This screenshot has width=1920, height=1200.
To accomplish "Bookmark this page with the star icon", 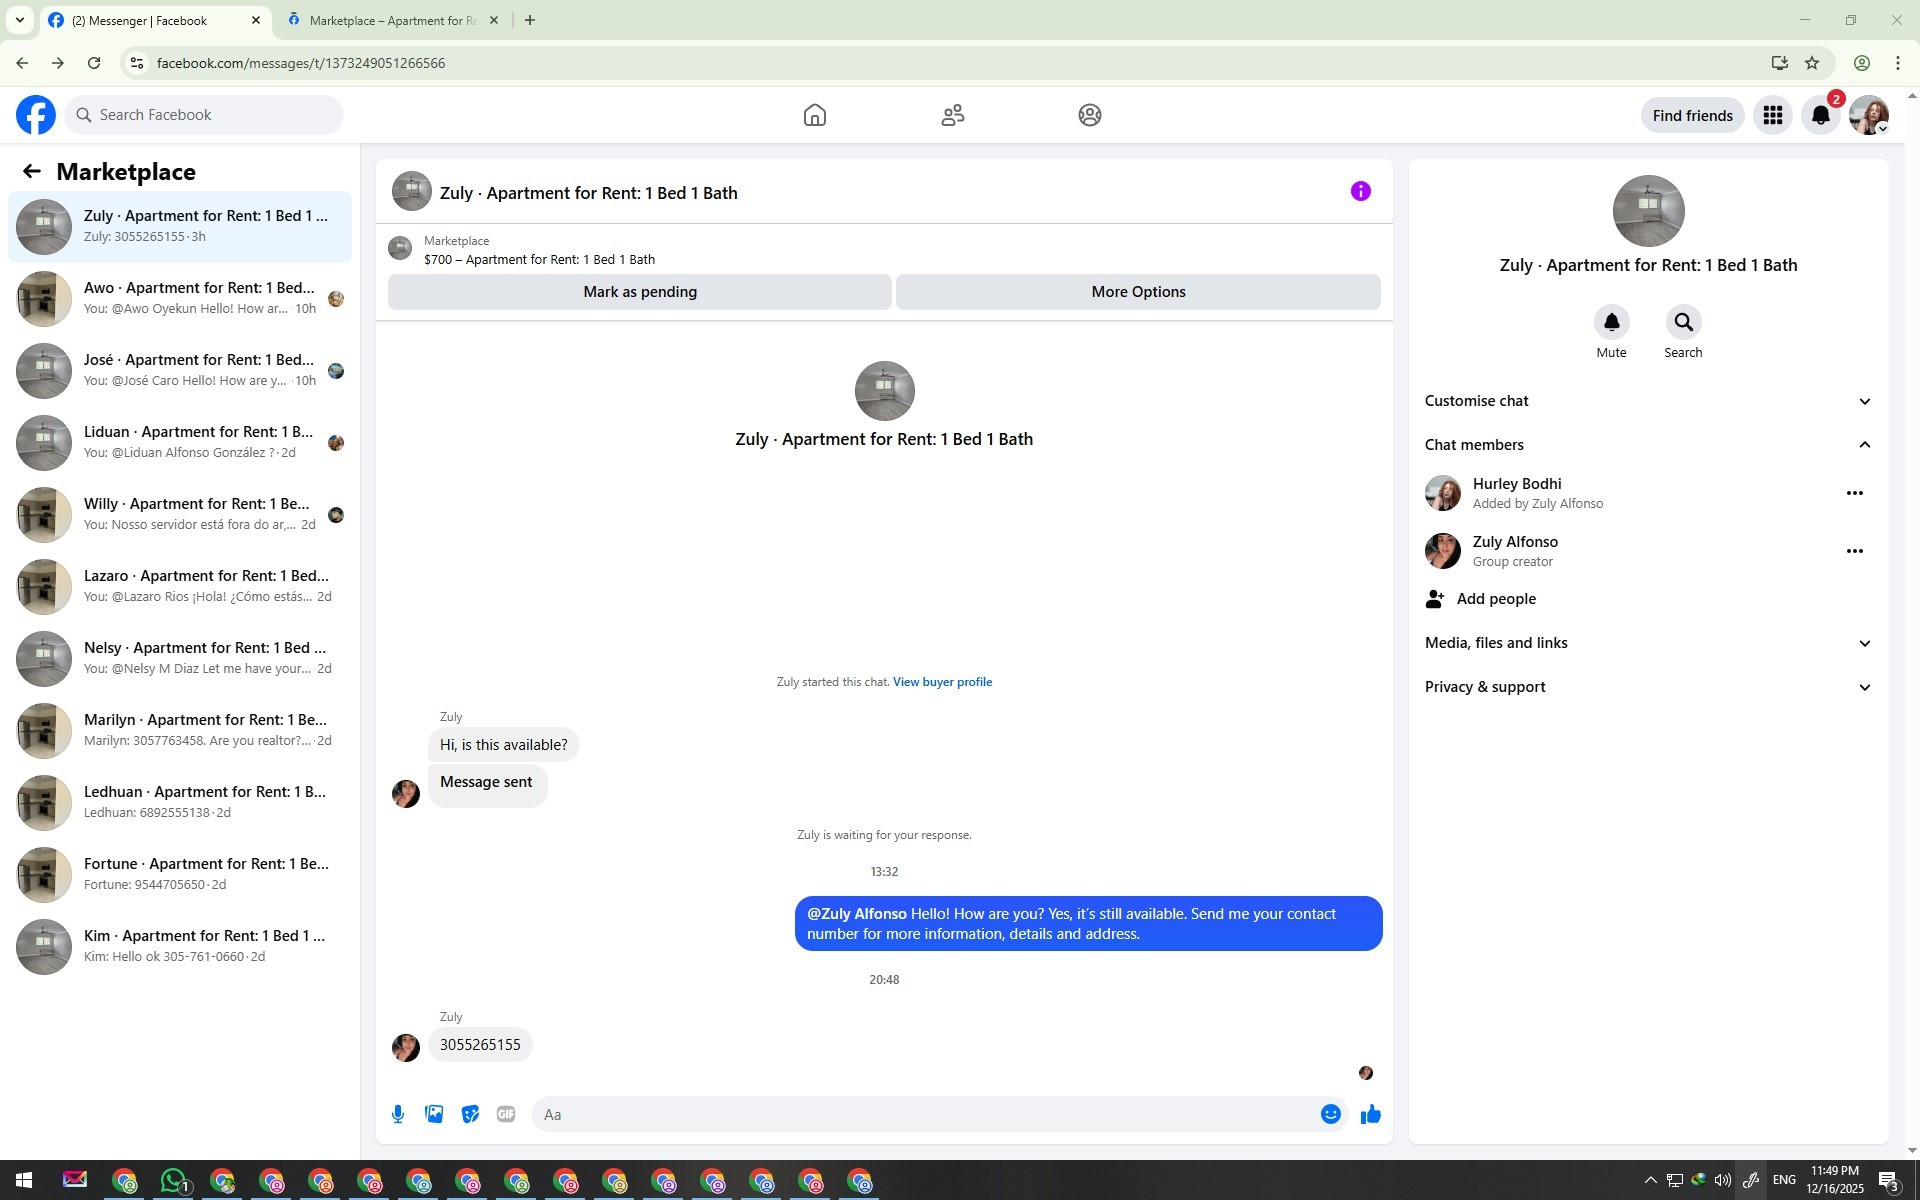I will point(1812,63).
